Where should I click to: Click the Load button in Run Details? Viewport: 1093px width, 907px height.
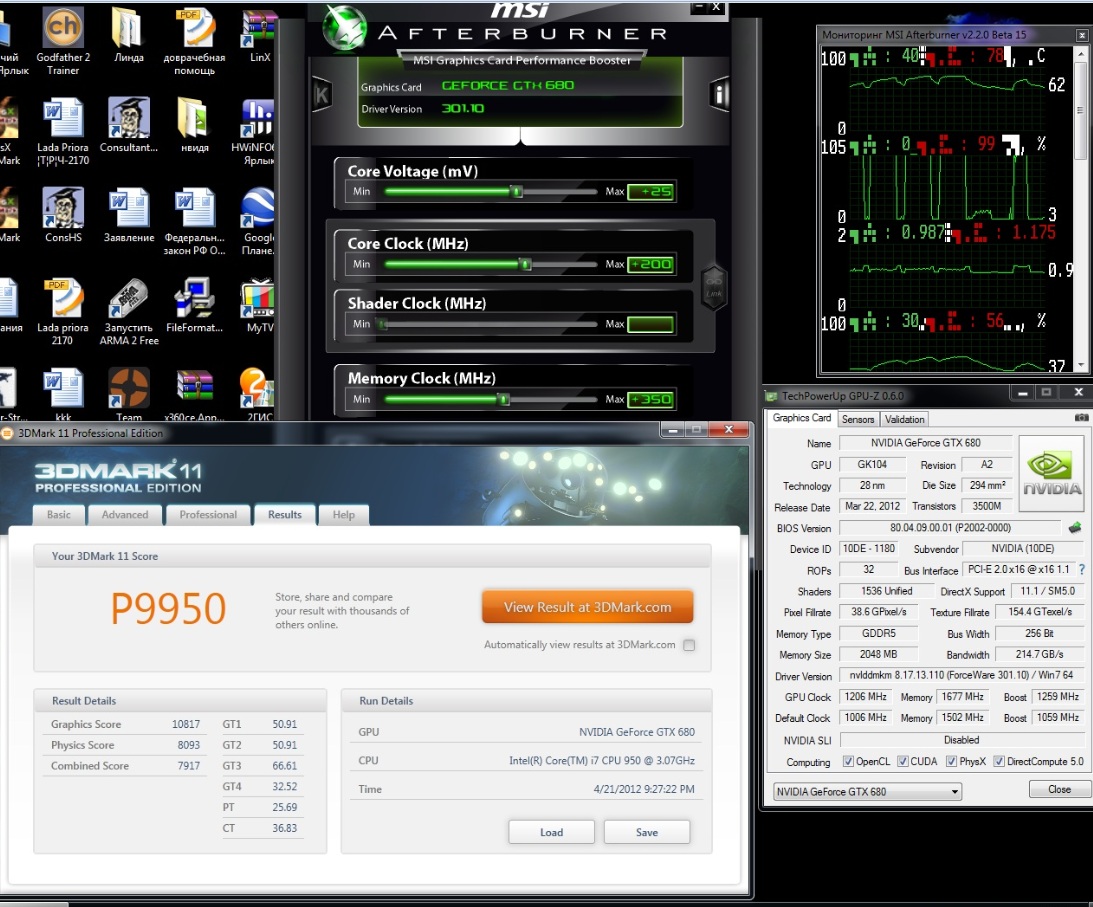(551, 832)
